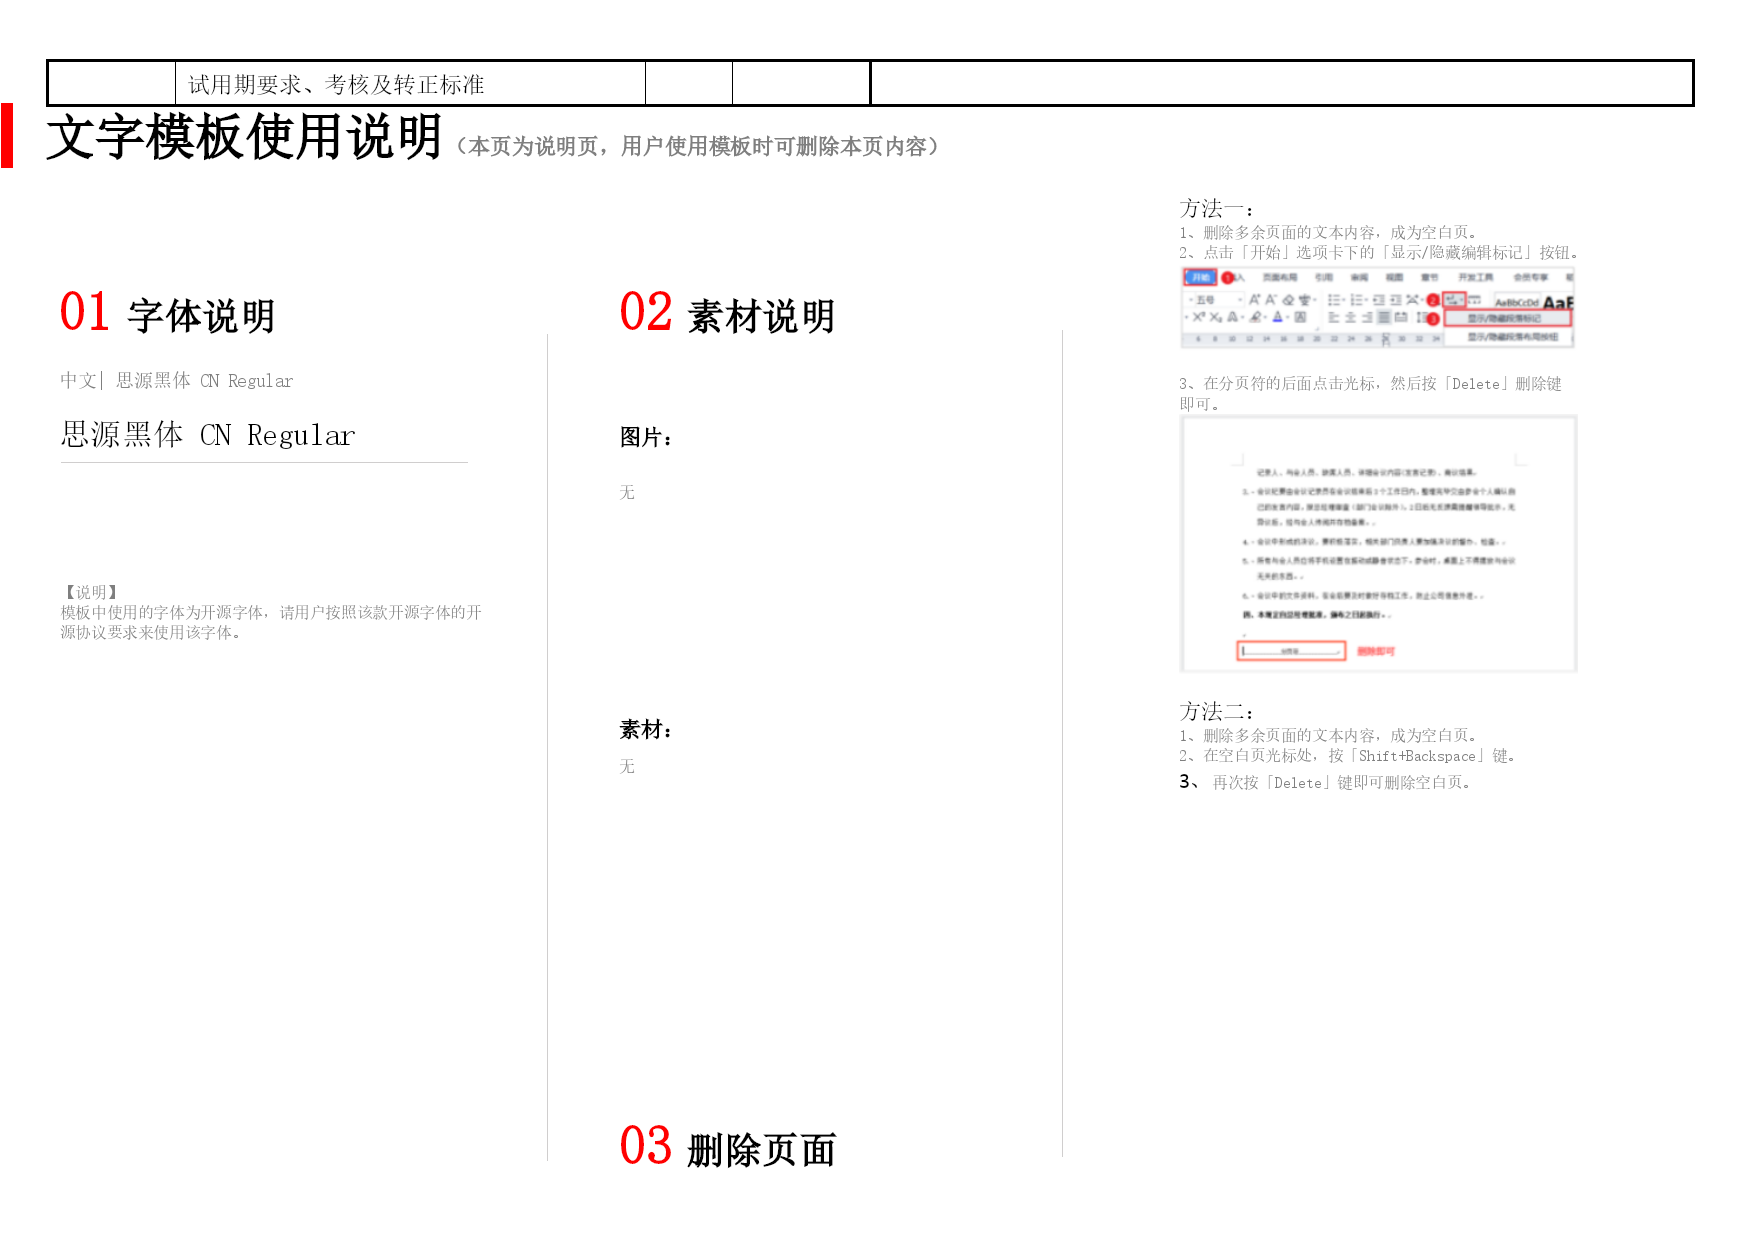
Task: Click the paragraph starting '模板中使用的字体为开源字体'
Action: click(271, 622)
